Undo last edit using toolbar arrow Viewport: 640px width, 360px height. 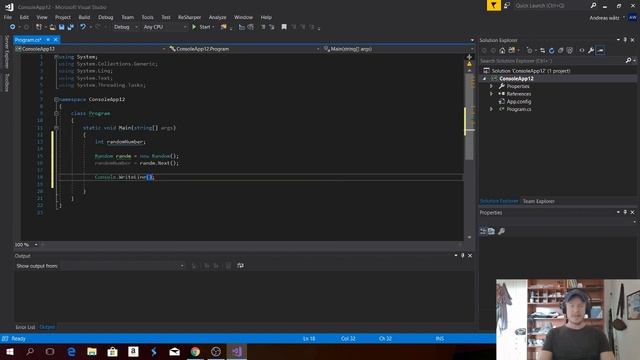[83, 27]
